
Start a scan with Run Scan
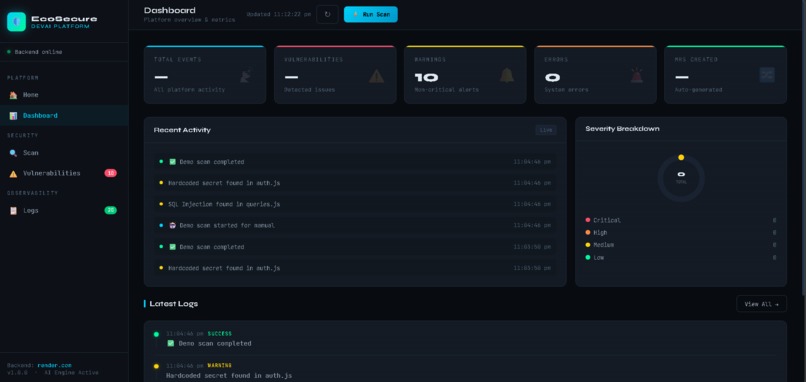pos(371,14)
